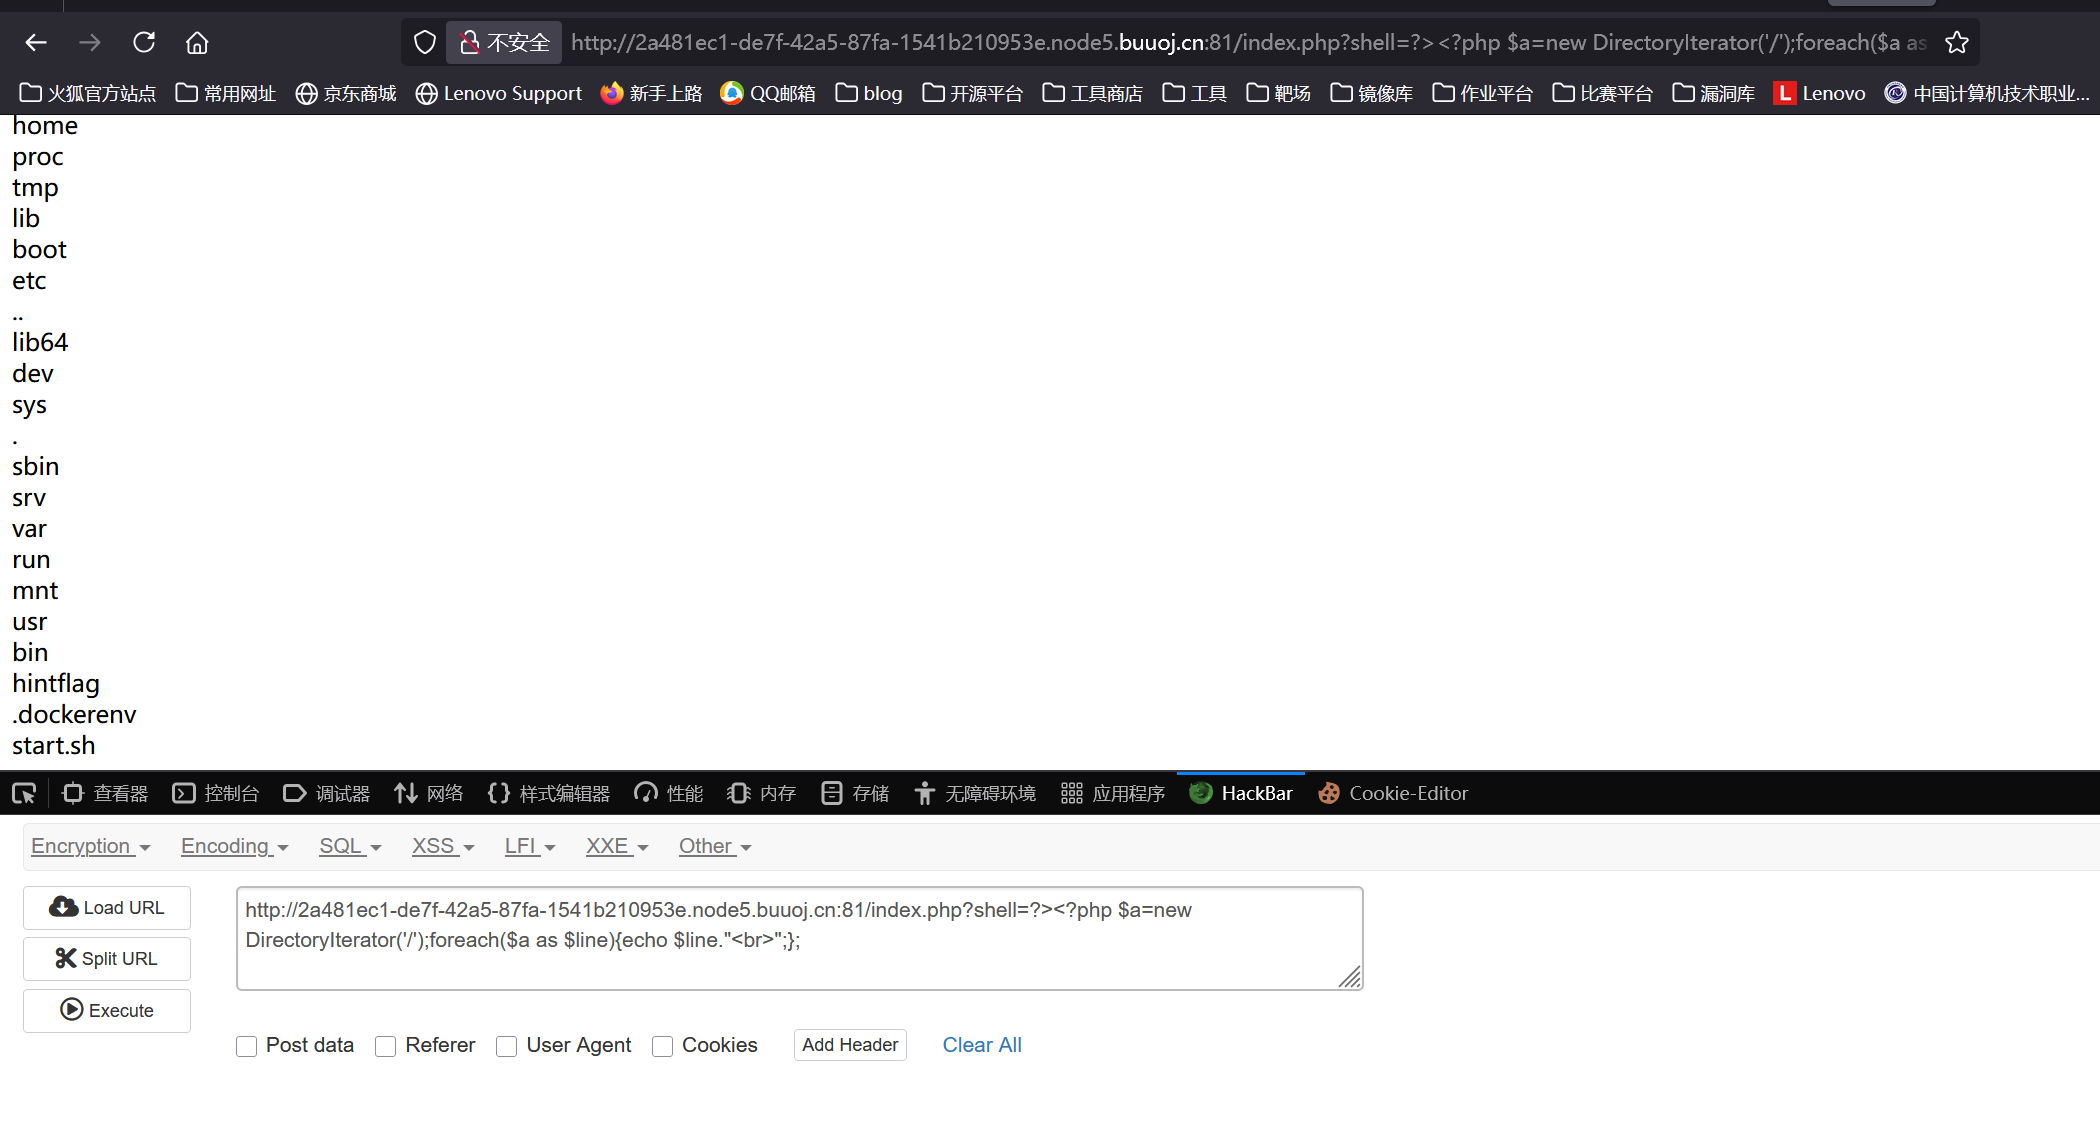
Task: Check the Referer checkbox
Action: pyautogui.click(x=386, y=1046)
